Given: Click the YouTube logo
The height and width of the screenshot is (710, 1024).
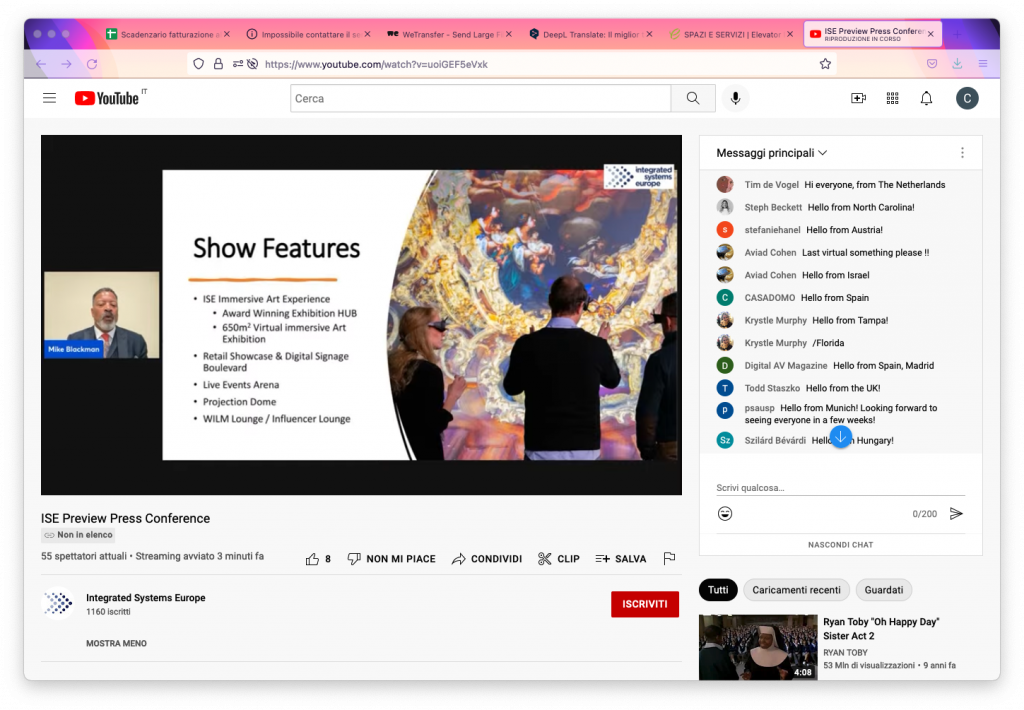Looking at the screenshot, I should [x=106, y=98].
